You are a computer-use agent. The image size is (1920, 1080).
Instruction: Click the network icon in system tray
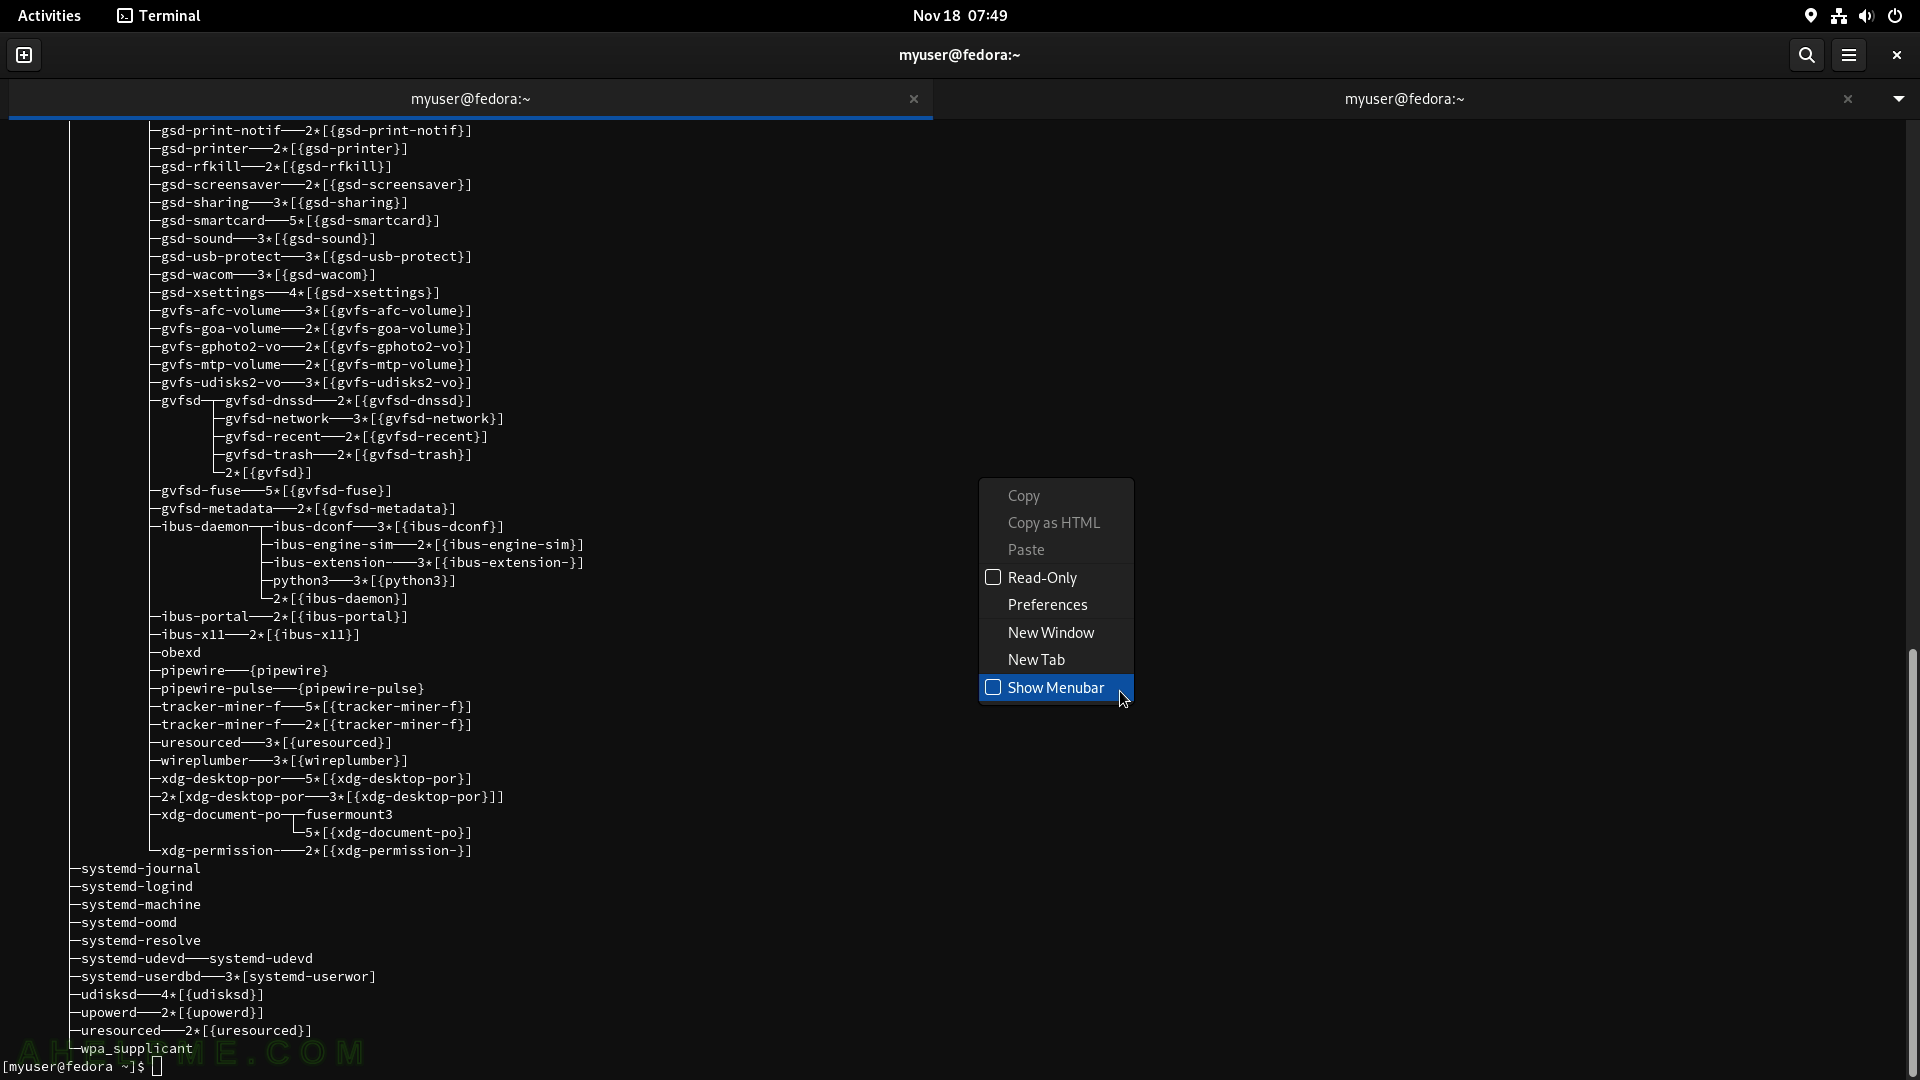tap(1838, 16)
